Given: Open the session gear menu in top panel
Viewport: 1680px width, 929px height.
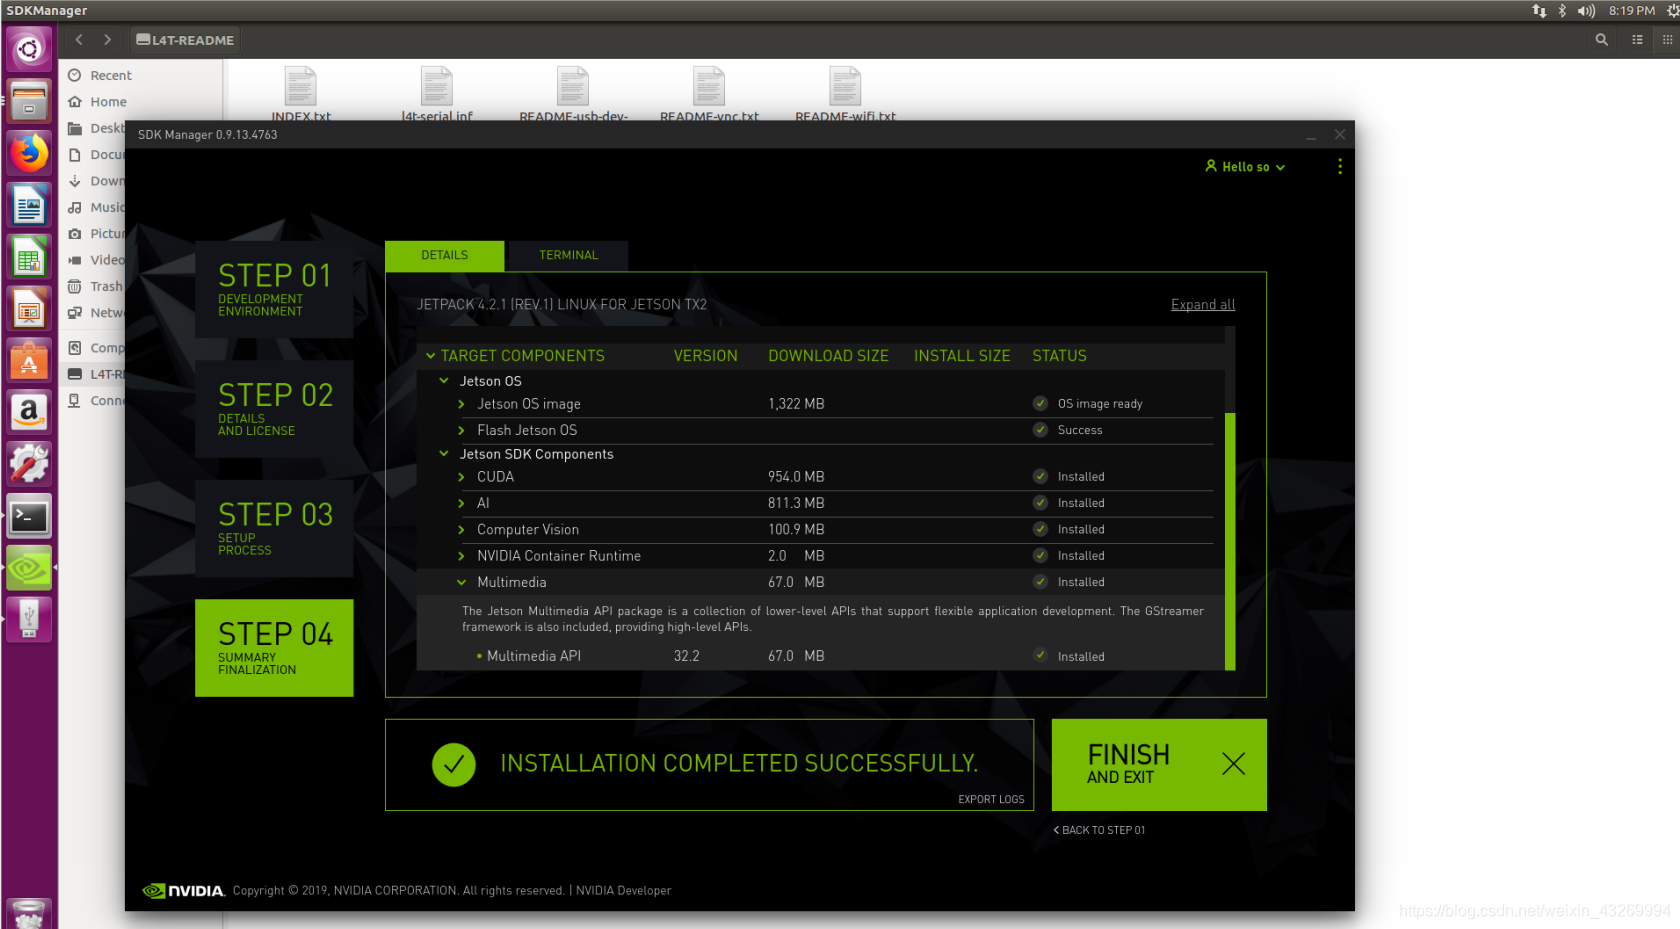Looking at the screenshot, I should (x=1672, y=11).
